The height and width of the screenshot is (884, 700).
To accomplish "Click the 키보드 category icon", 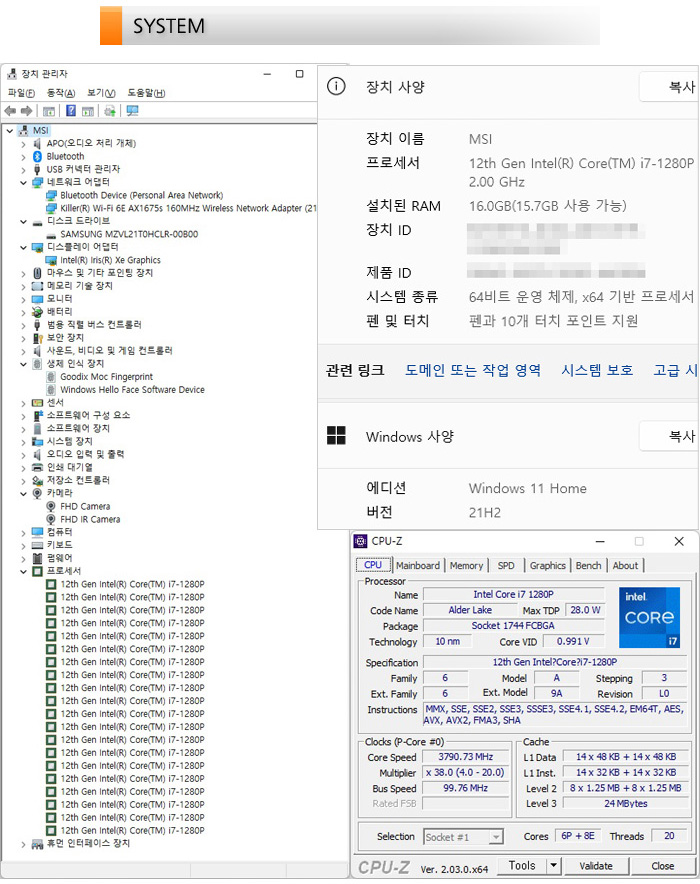I will pyautogui.click(x=37, y=545).
